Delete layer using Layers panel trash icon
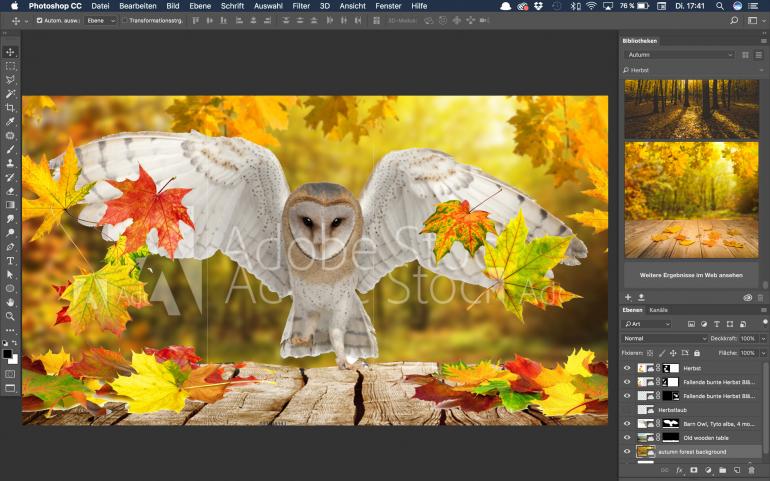Viewport: 770px width, 481px height. pyautogui.click(x=751, y=470)
